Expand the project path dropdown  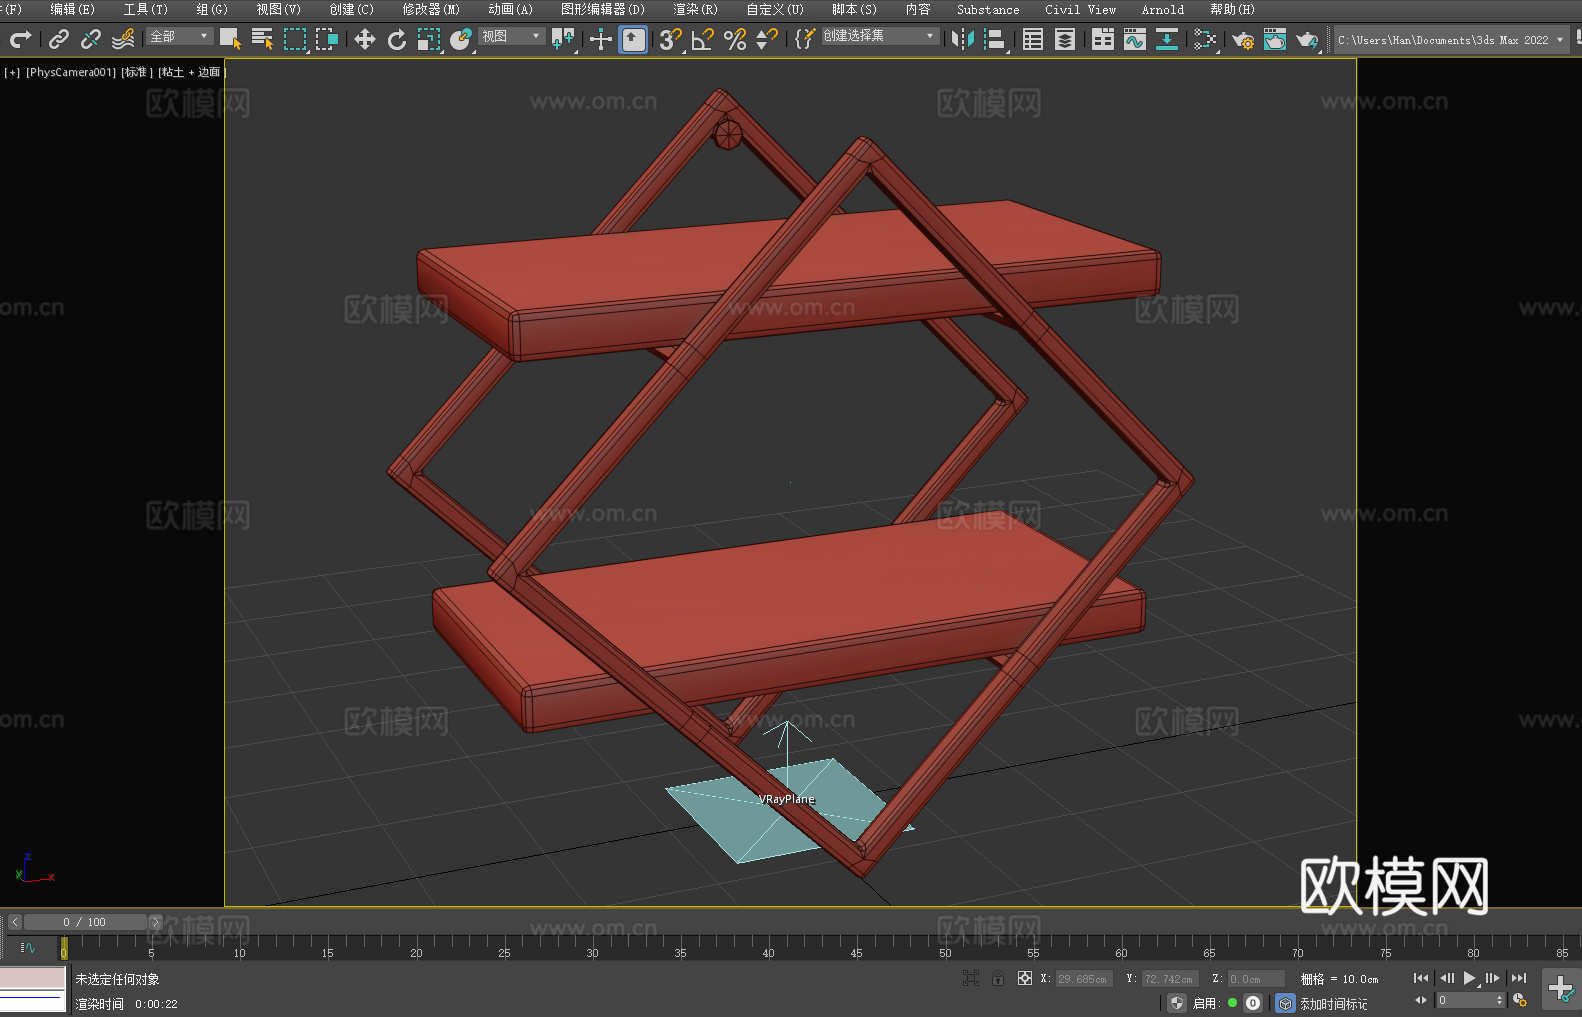[x=1560, y=40]
